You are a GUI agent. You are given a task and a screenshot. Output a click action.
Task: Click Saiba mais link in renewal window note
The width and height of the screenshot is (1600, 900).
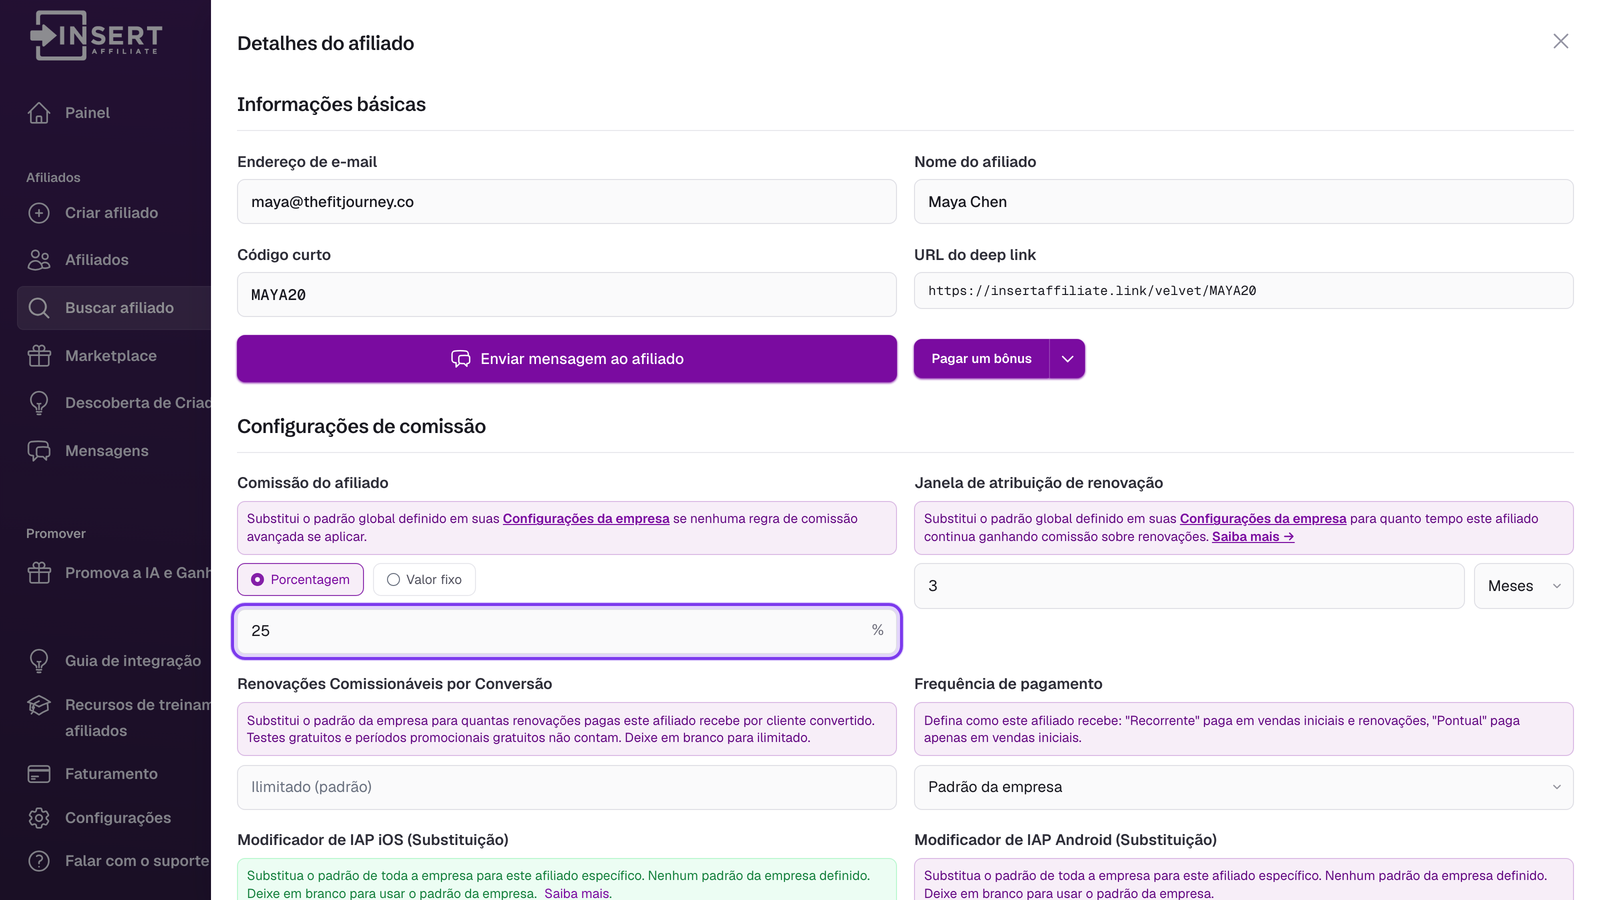pyautogui.click(x=1253, y=537)
